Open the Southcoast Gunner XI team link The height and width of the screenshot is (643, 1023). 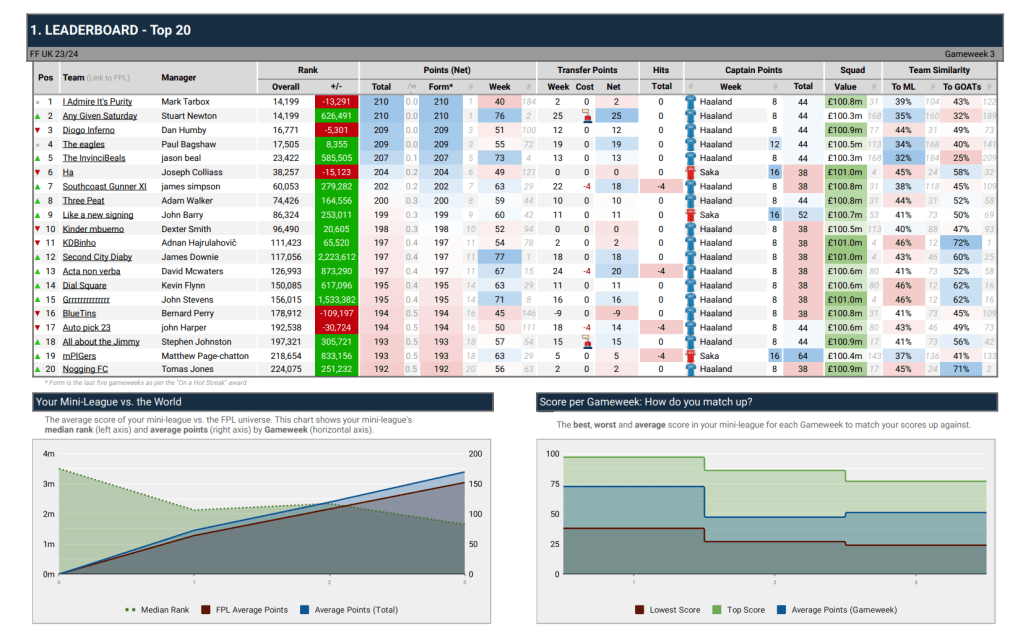click(x=104, y=186)
